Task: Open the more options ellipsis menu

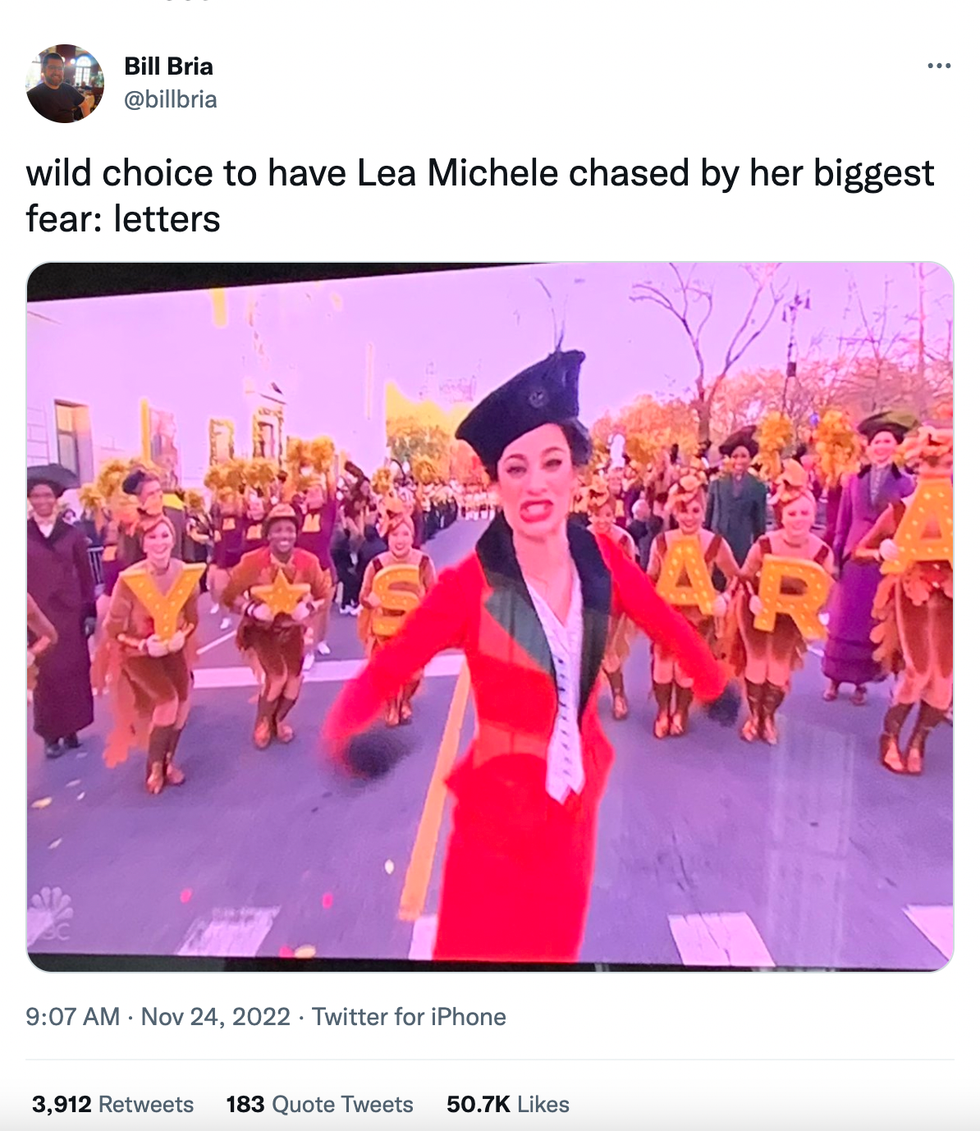Action: pyautogui.click(x=938, y=67)
